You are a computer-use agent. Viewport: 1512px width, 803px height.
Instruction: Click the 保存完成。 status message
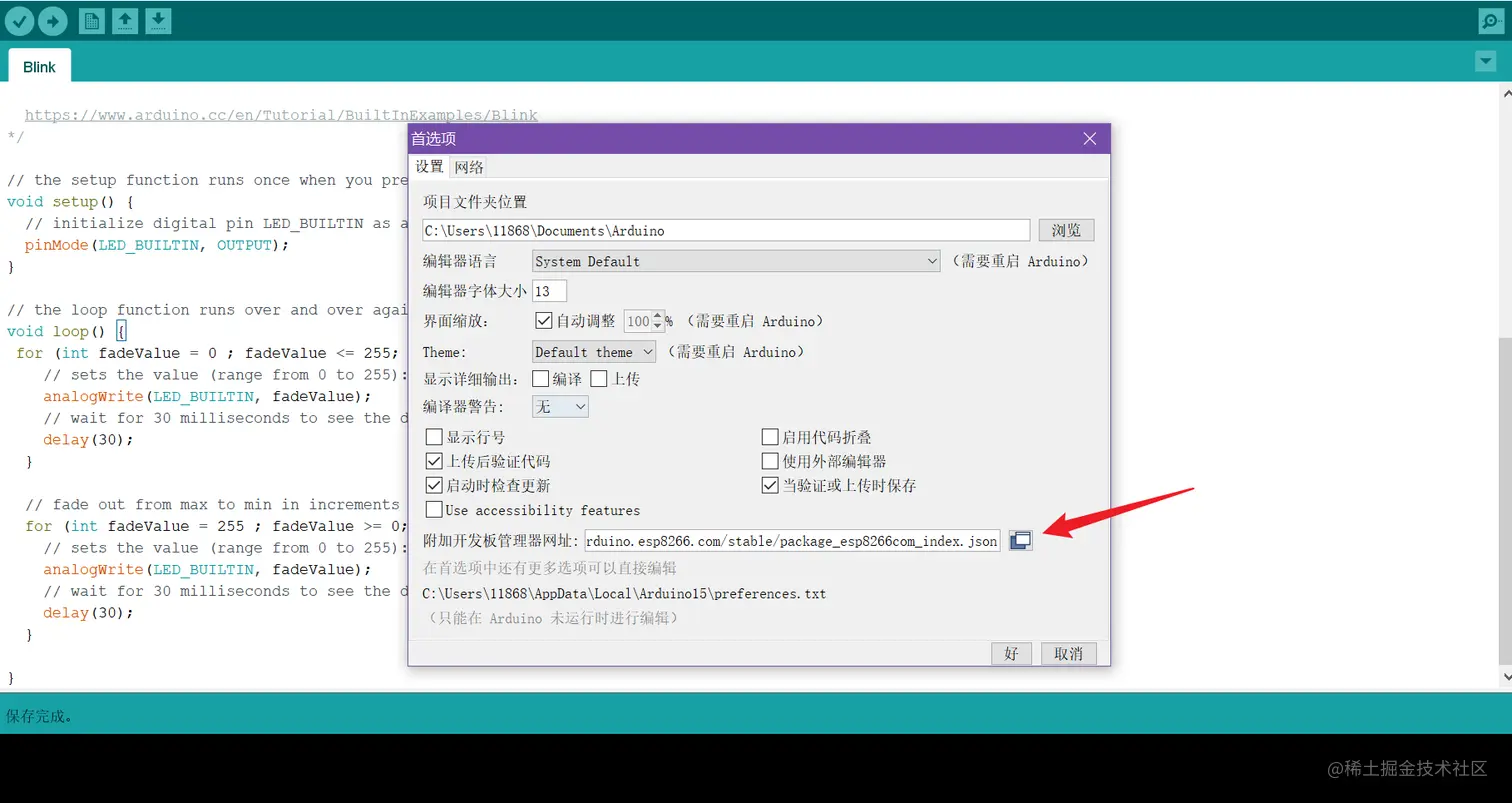[x=40, y=716]
